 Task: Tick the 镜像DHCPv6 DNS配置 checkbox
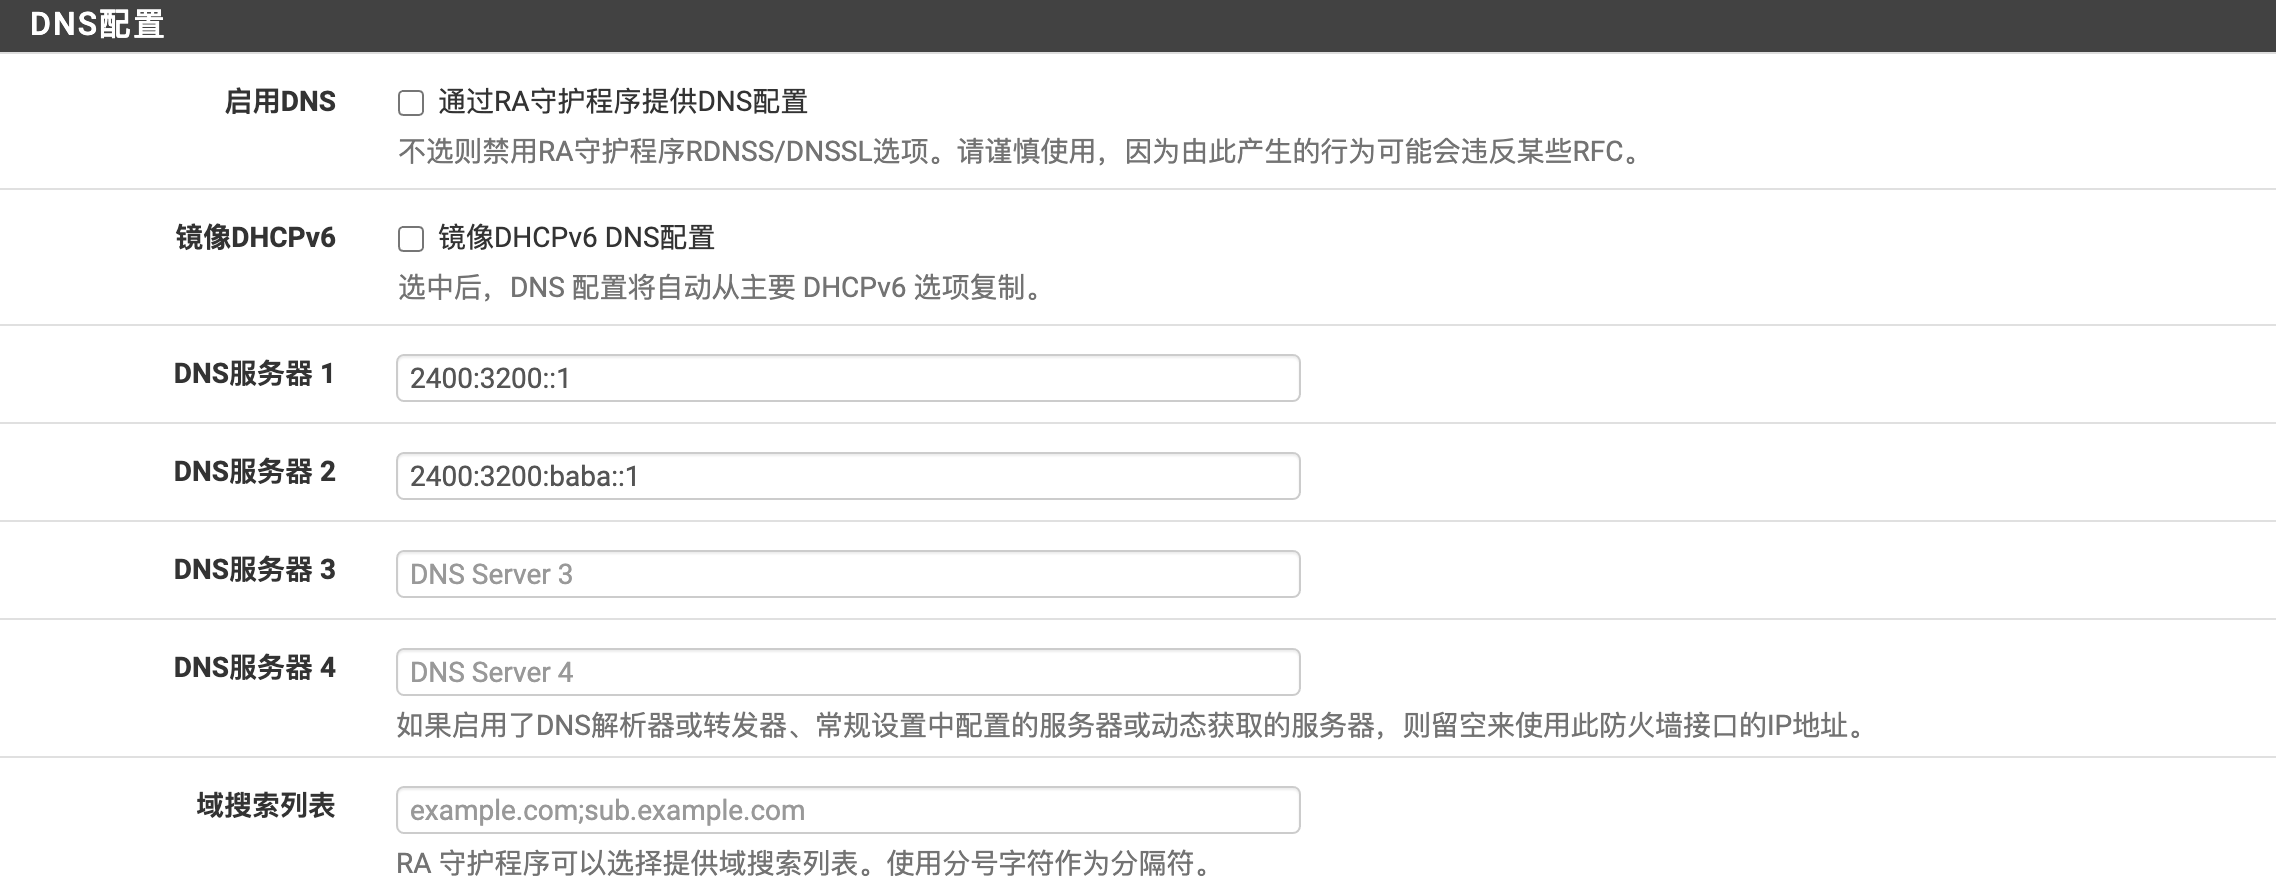point(411,239)
